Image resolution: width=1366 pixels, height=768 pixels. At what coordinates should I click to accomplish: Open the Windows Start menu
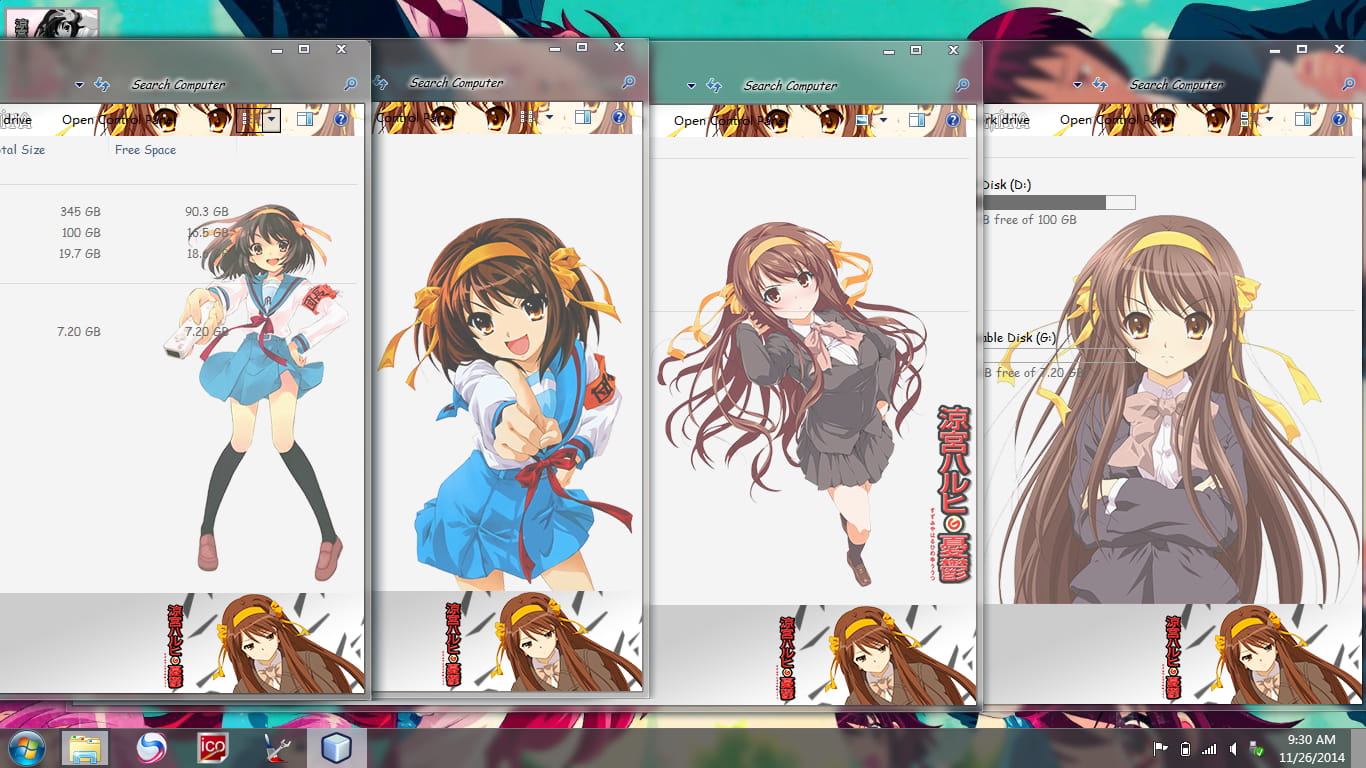[x=26, y=748]
